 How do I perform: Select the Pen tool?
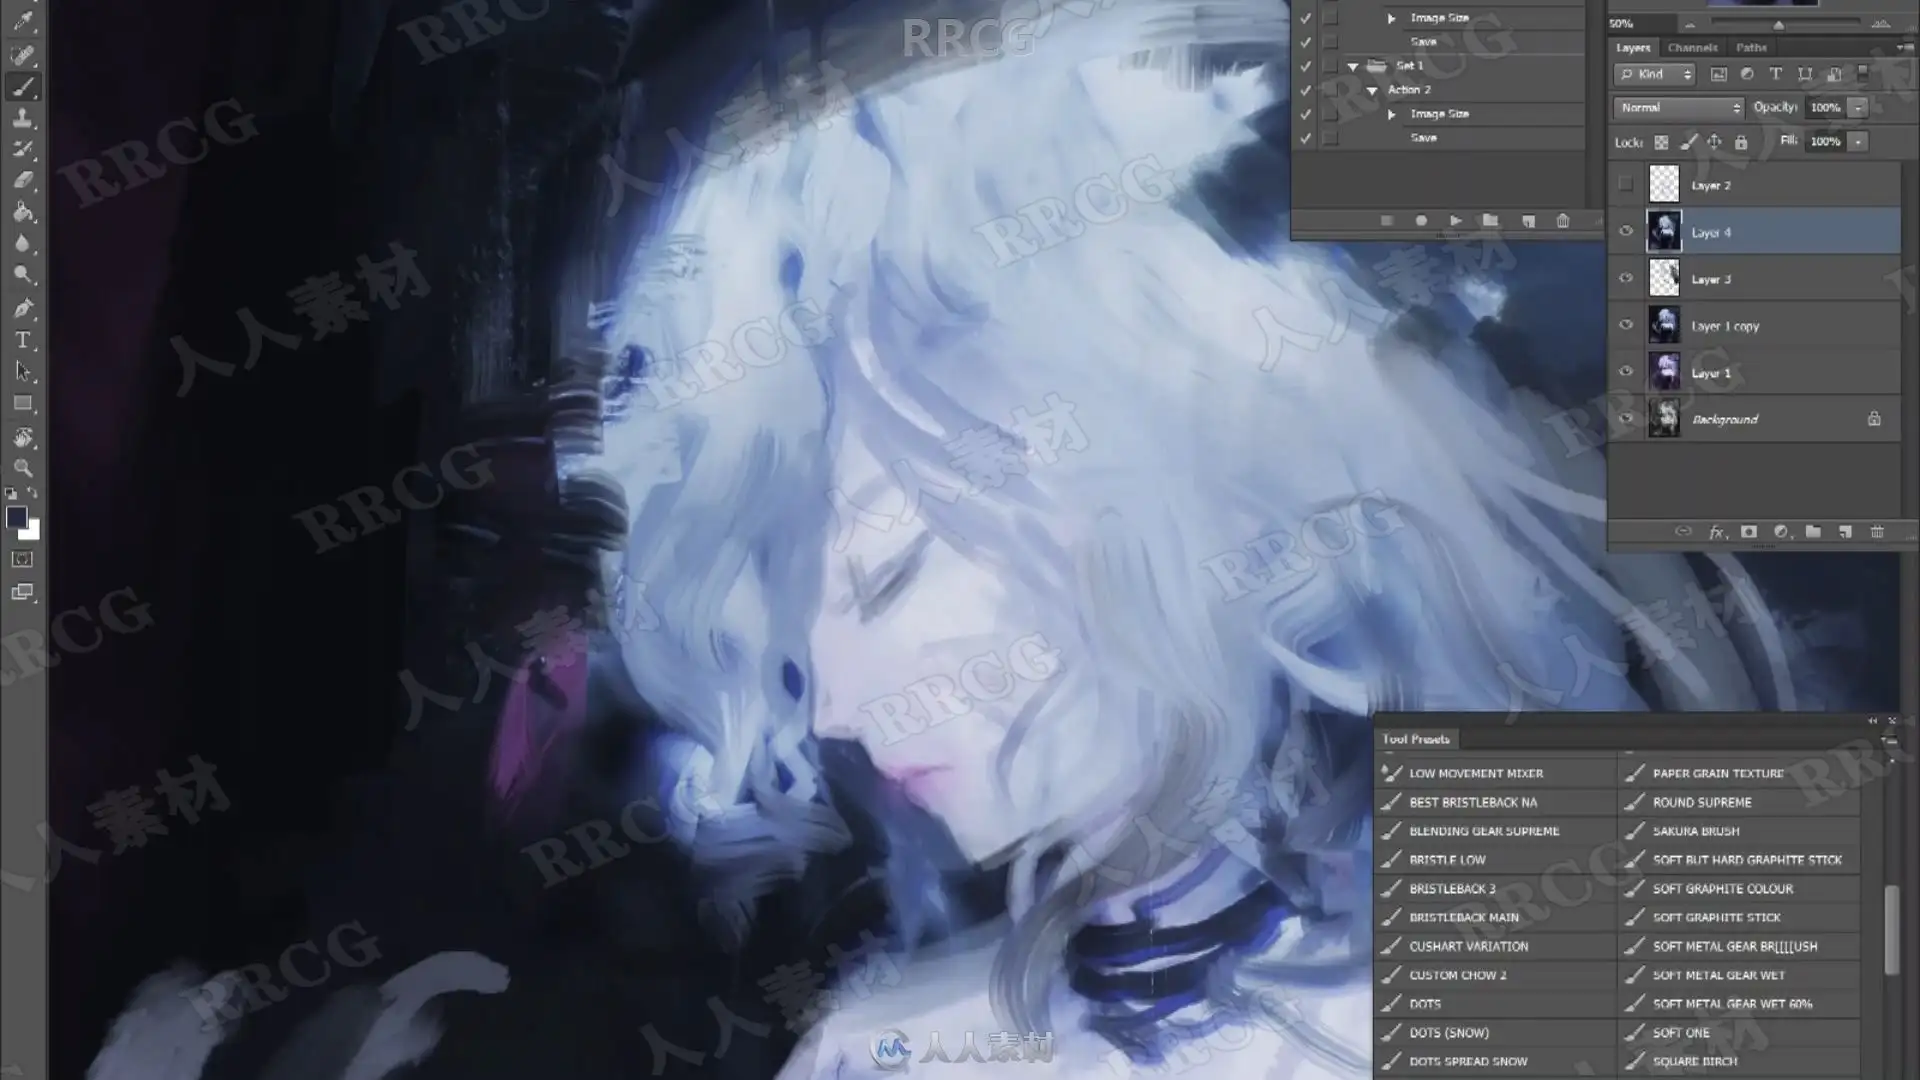coord(23,308)
